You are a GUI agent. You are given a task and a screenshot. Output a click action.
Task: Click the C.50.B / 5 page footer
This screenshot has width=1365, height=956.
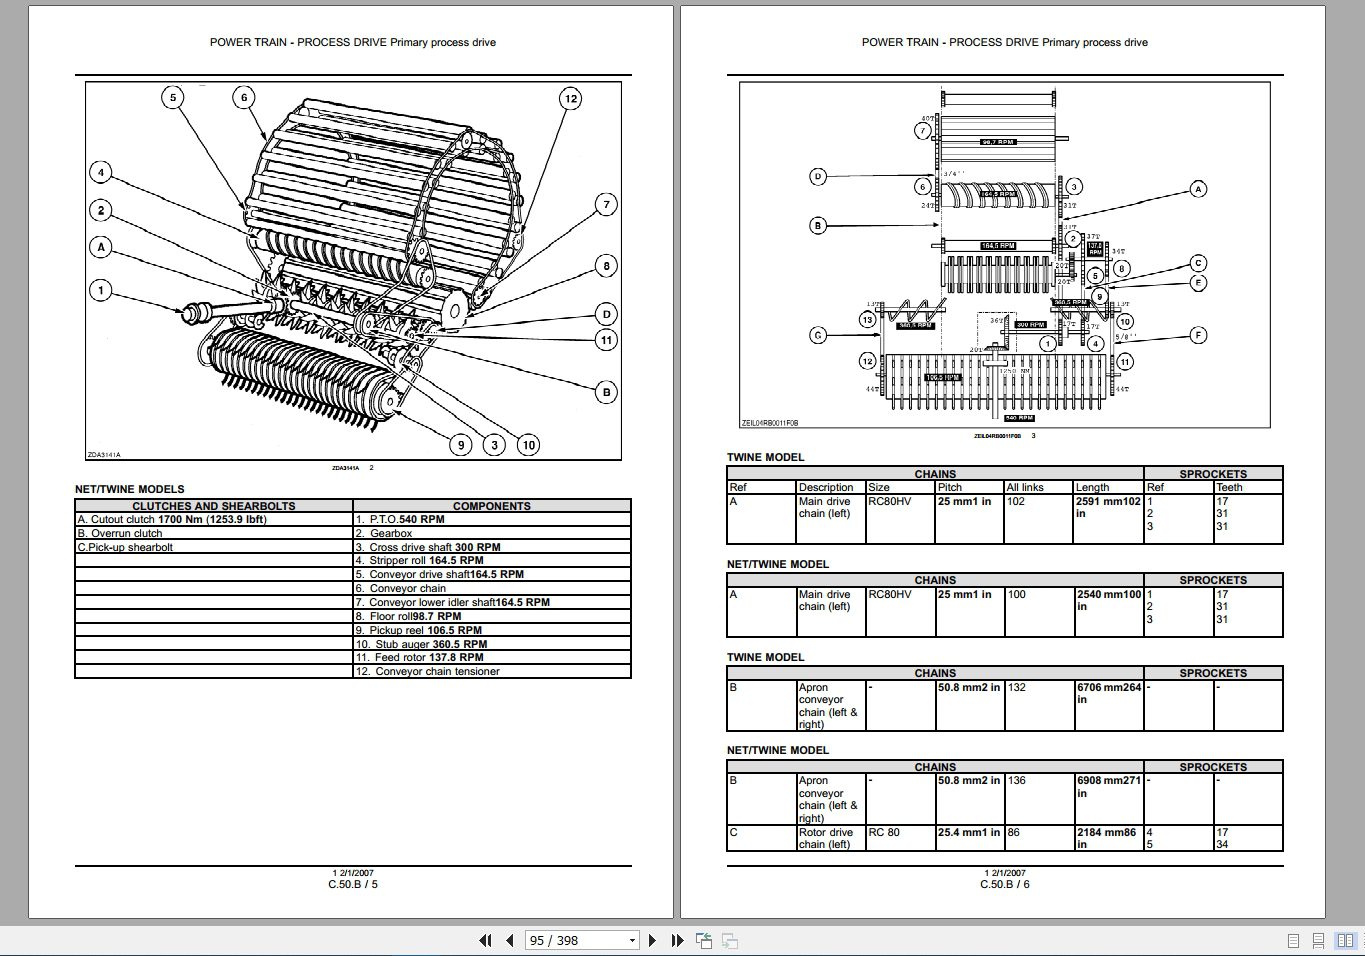point(352,884)
